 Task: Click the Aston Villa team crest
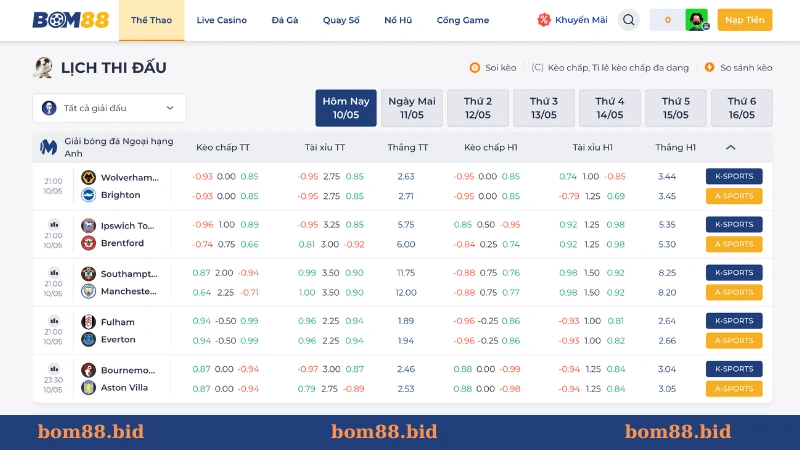88,388
